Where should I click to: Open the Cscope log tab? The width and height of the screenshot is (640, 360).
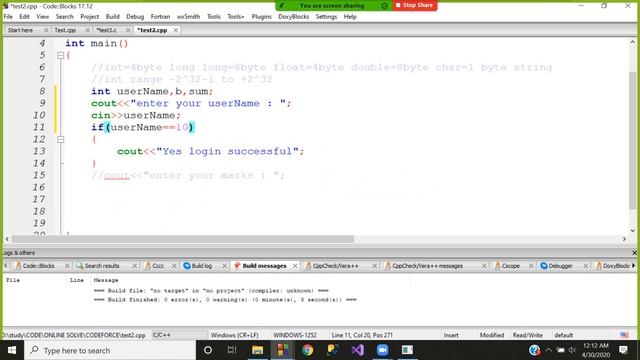pyautogui.click(x=510, y=266)
